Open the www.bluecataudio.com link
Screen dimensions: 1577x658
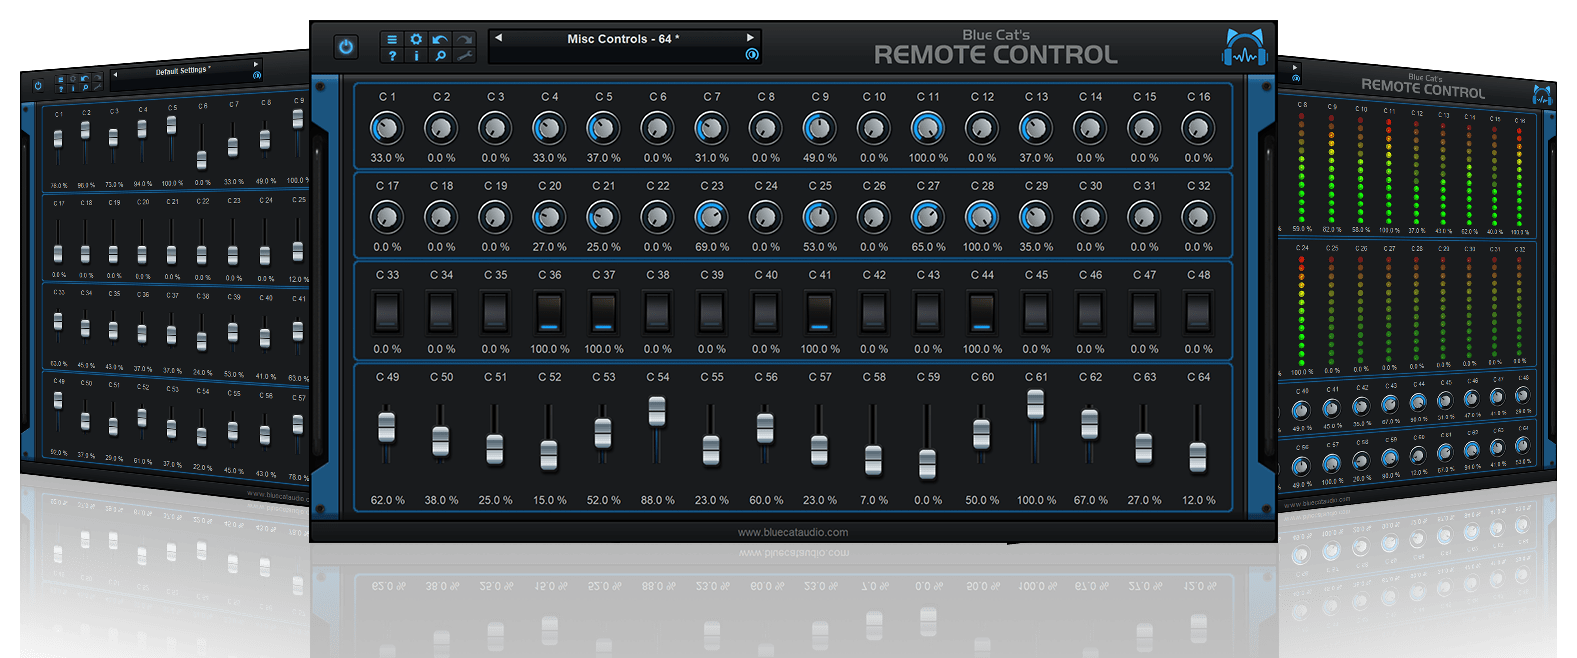pyautogui.click(x=792, y=532)
